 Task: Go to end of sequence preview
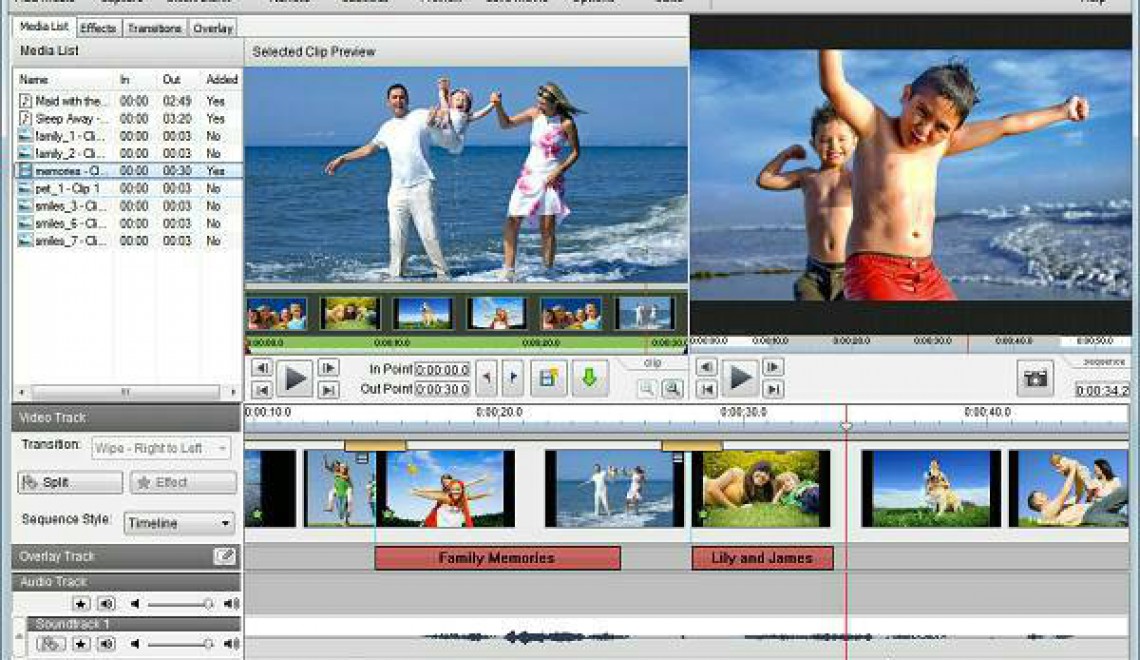[x=773, y=390]
